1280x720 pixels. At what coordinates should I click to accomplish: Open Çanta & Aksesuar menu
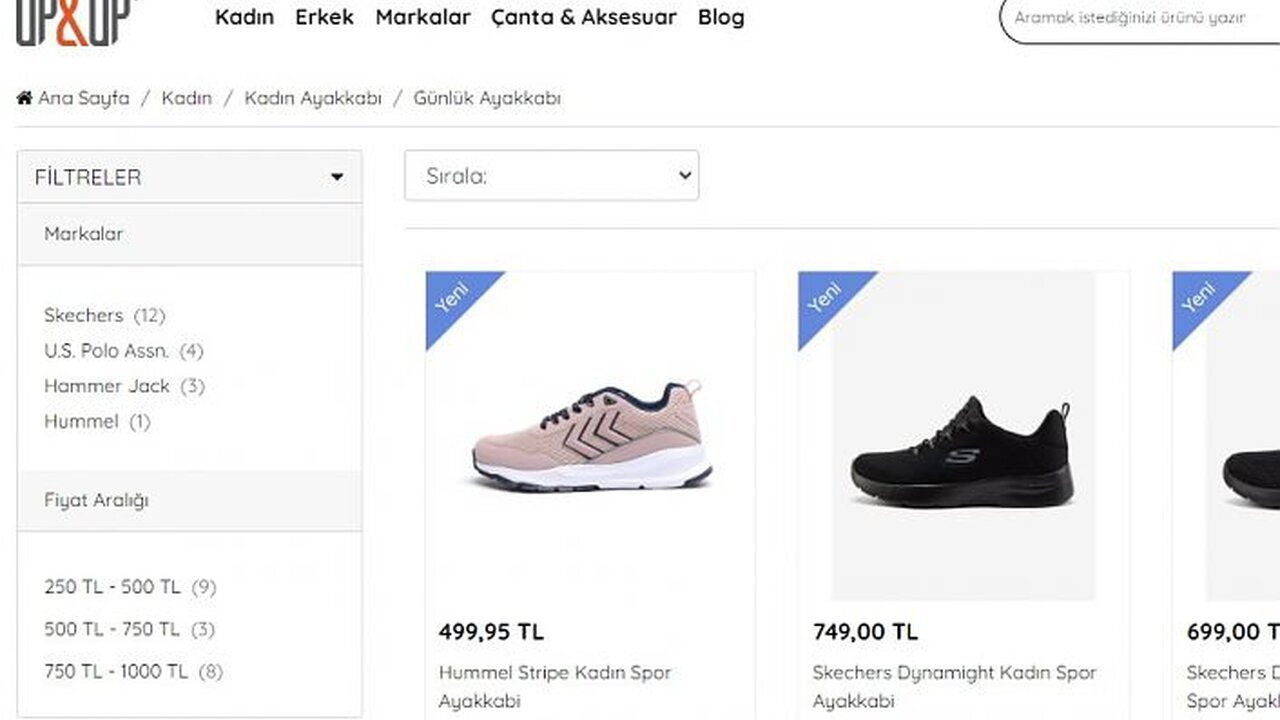[584, 17]
